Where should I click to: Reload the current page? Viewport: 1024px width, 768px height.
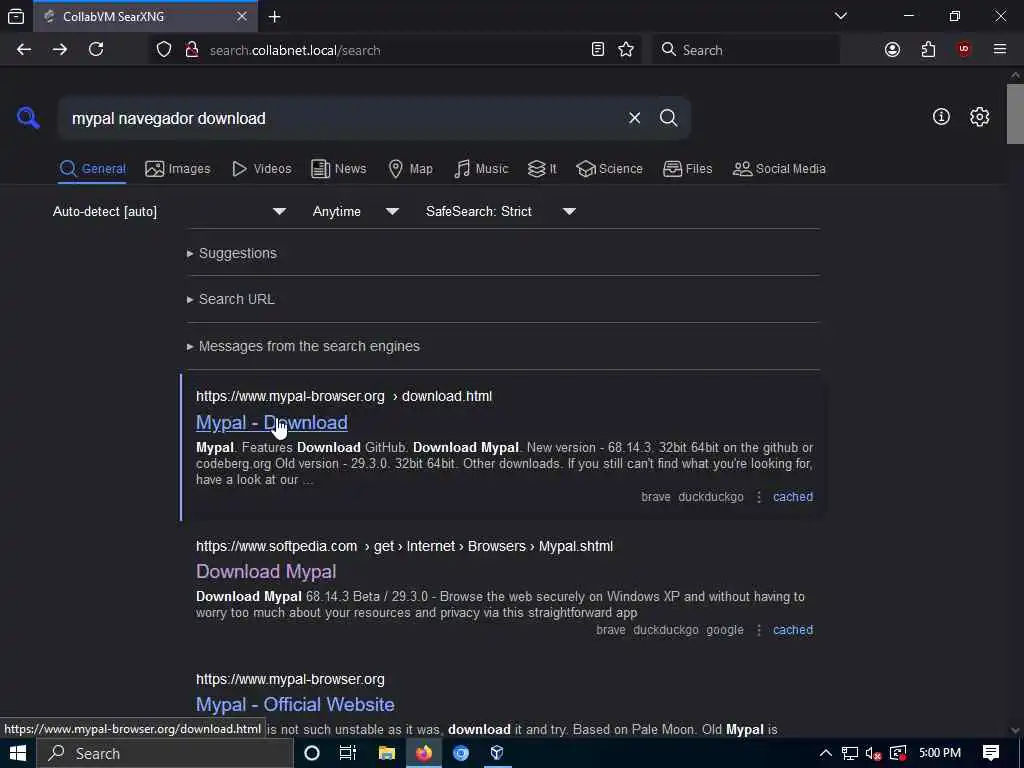96,50
